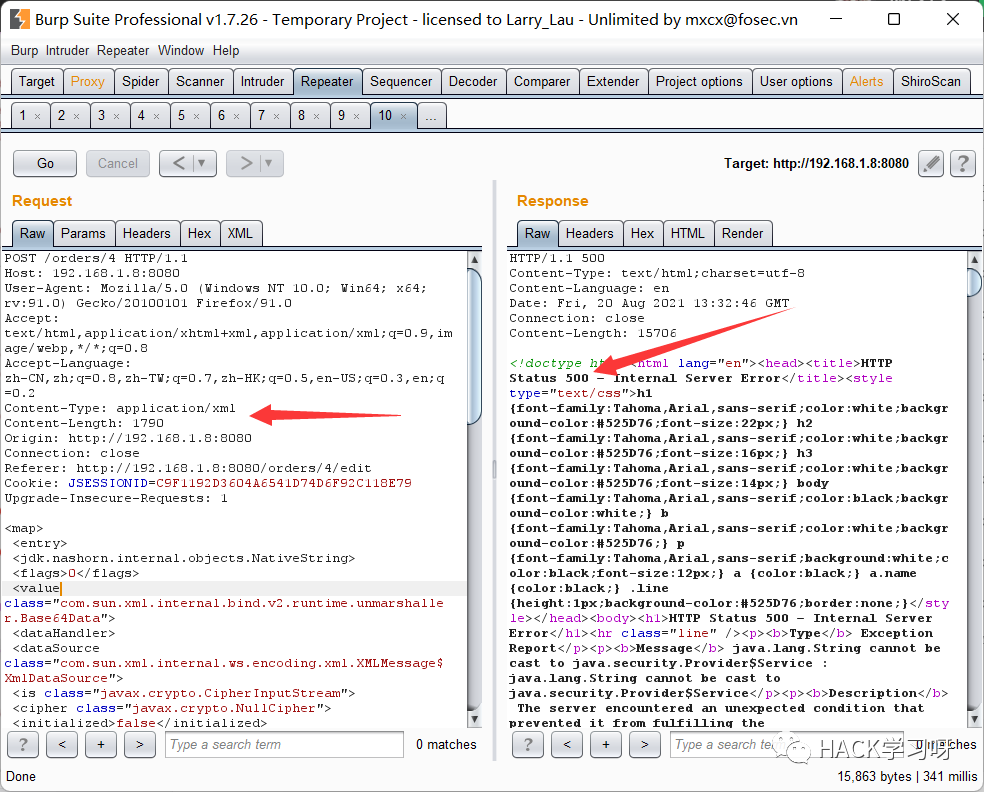
Task: Go to next match in request search
Action: click(x=140, y=744)
